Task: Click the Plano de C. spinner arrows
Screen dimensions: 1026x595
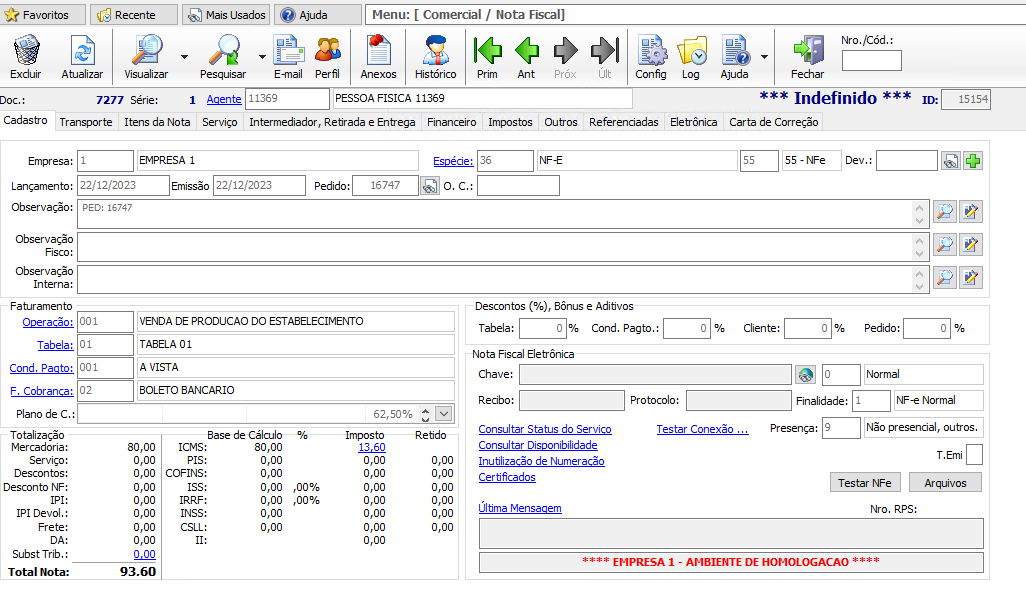Action: tap(425, 414)
